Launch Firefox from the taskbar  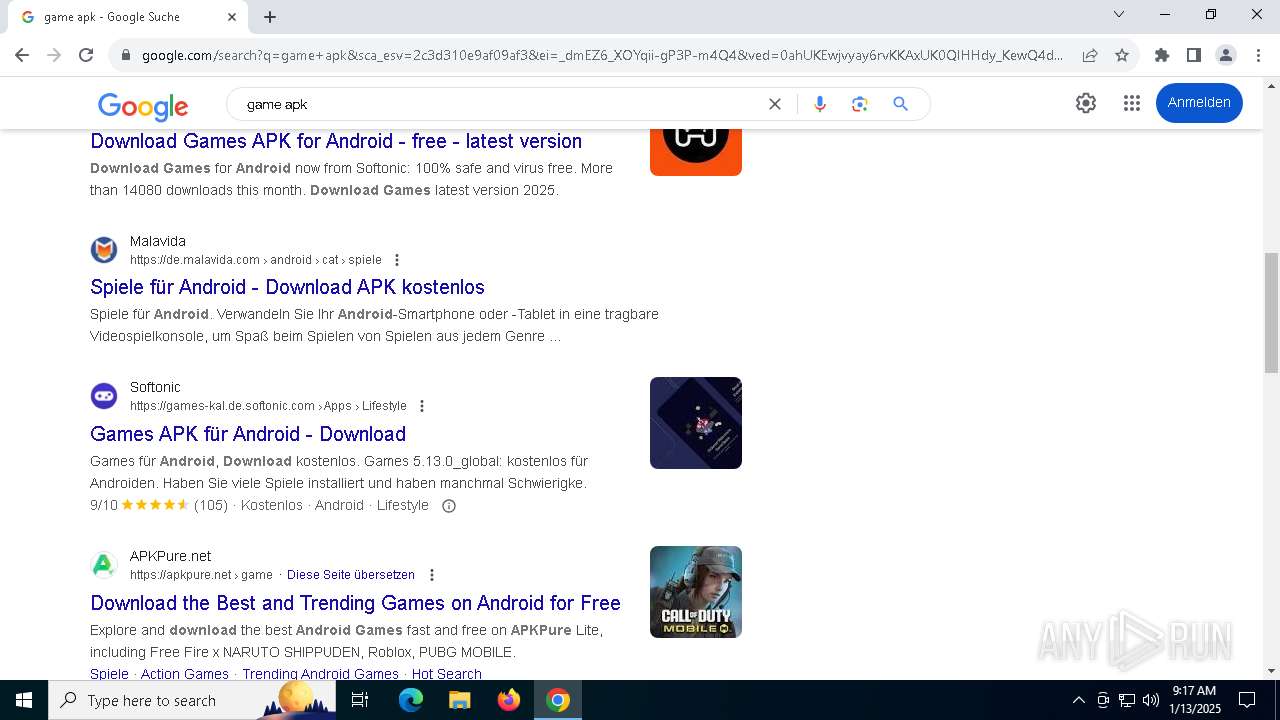509,700
